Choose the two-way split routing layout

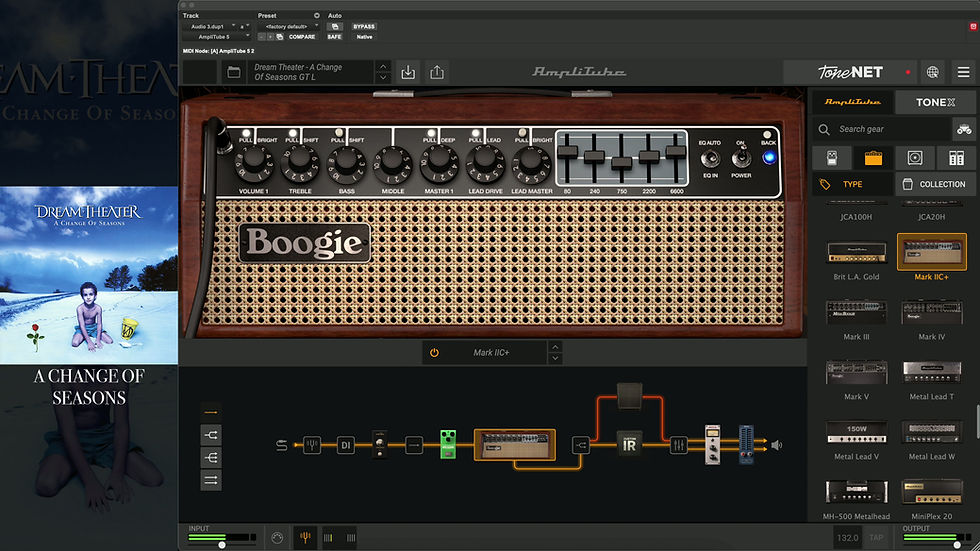(x=211, y=435)
